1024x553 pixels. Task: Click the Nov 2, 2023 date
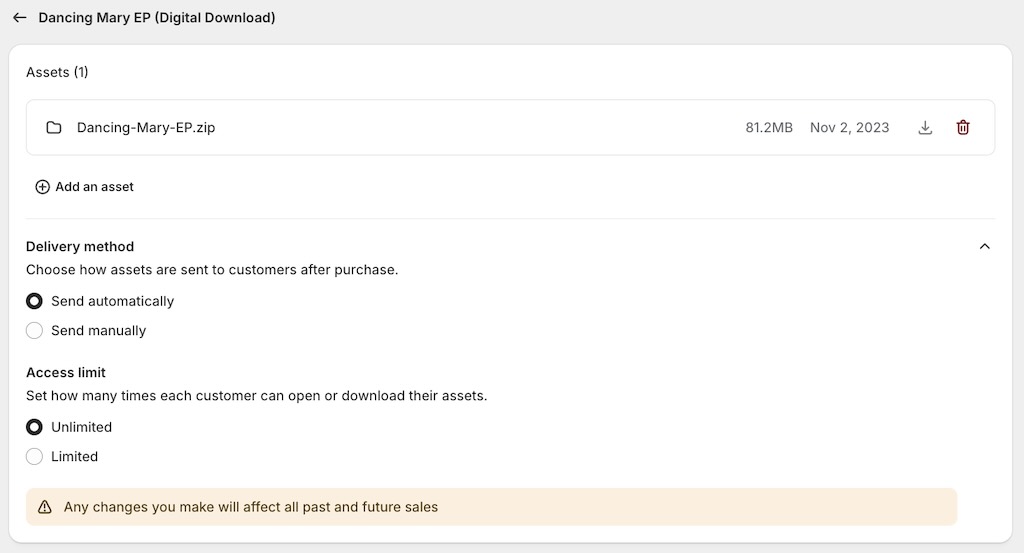coord(850,127)
